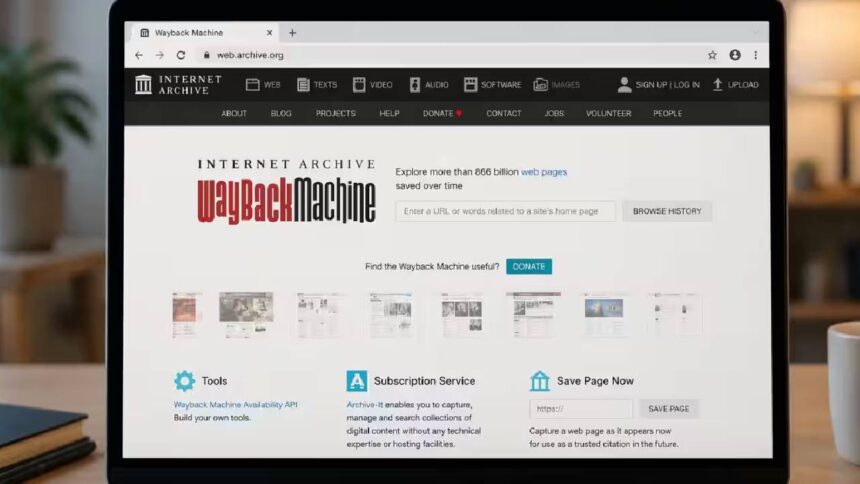
Task: Close the Wayback Machine tab
Action: point(269,33)
